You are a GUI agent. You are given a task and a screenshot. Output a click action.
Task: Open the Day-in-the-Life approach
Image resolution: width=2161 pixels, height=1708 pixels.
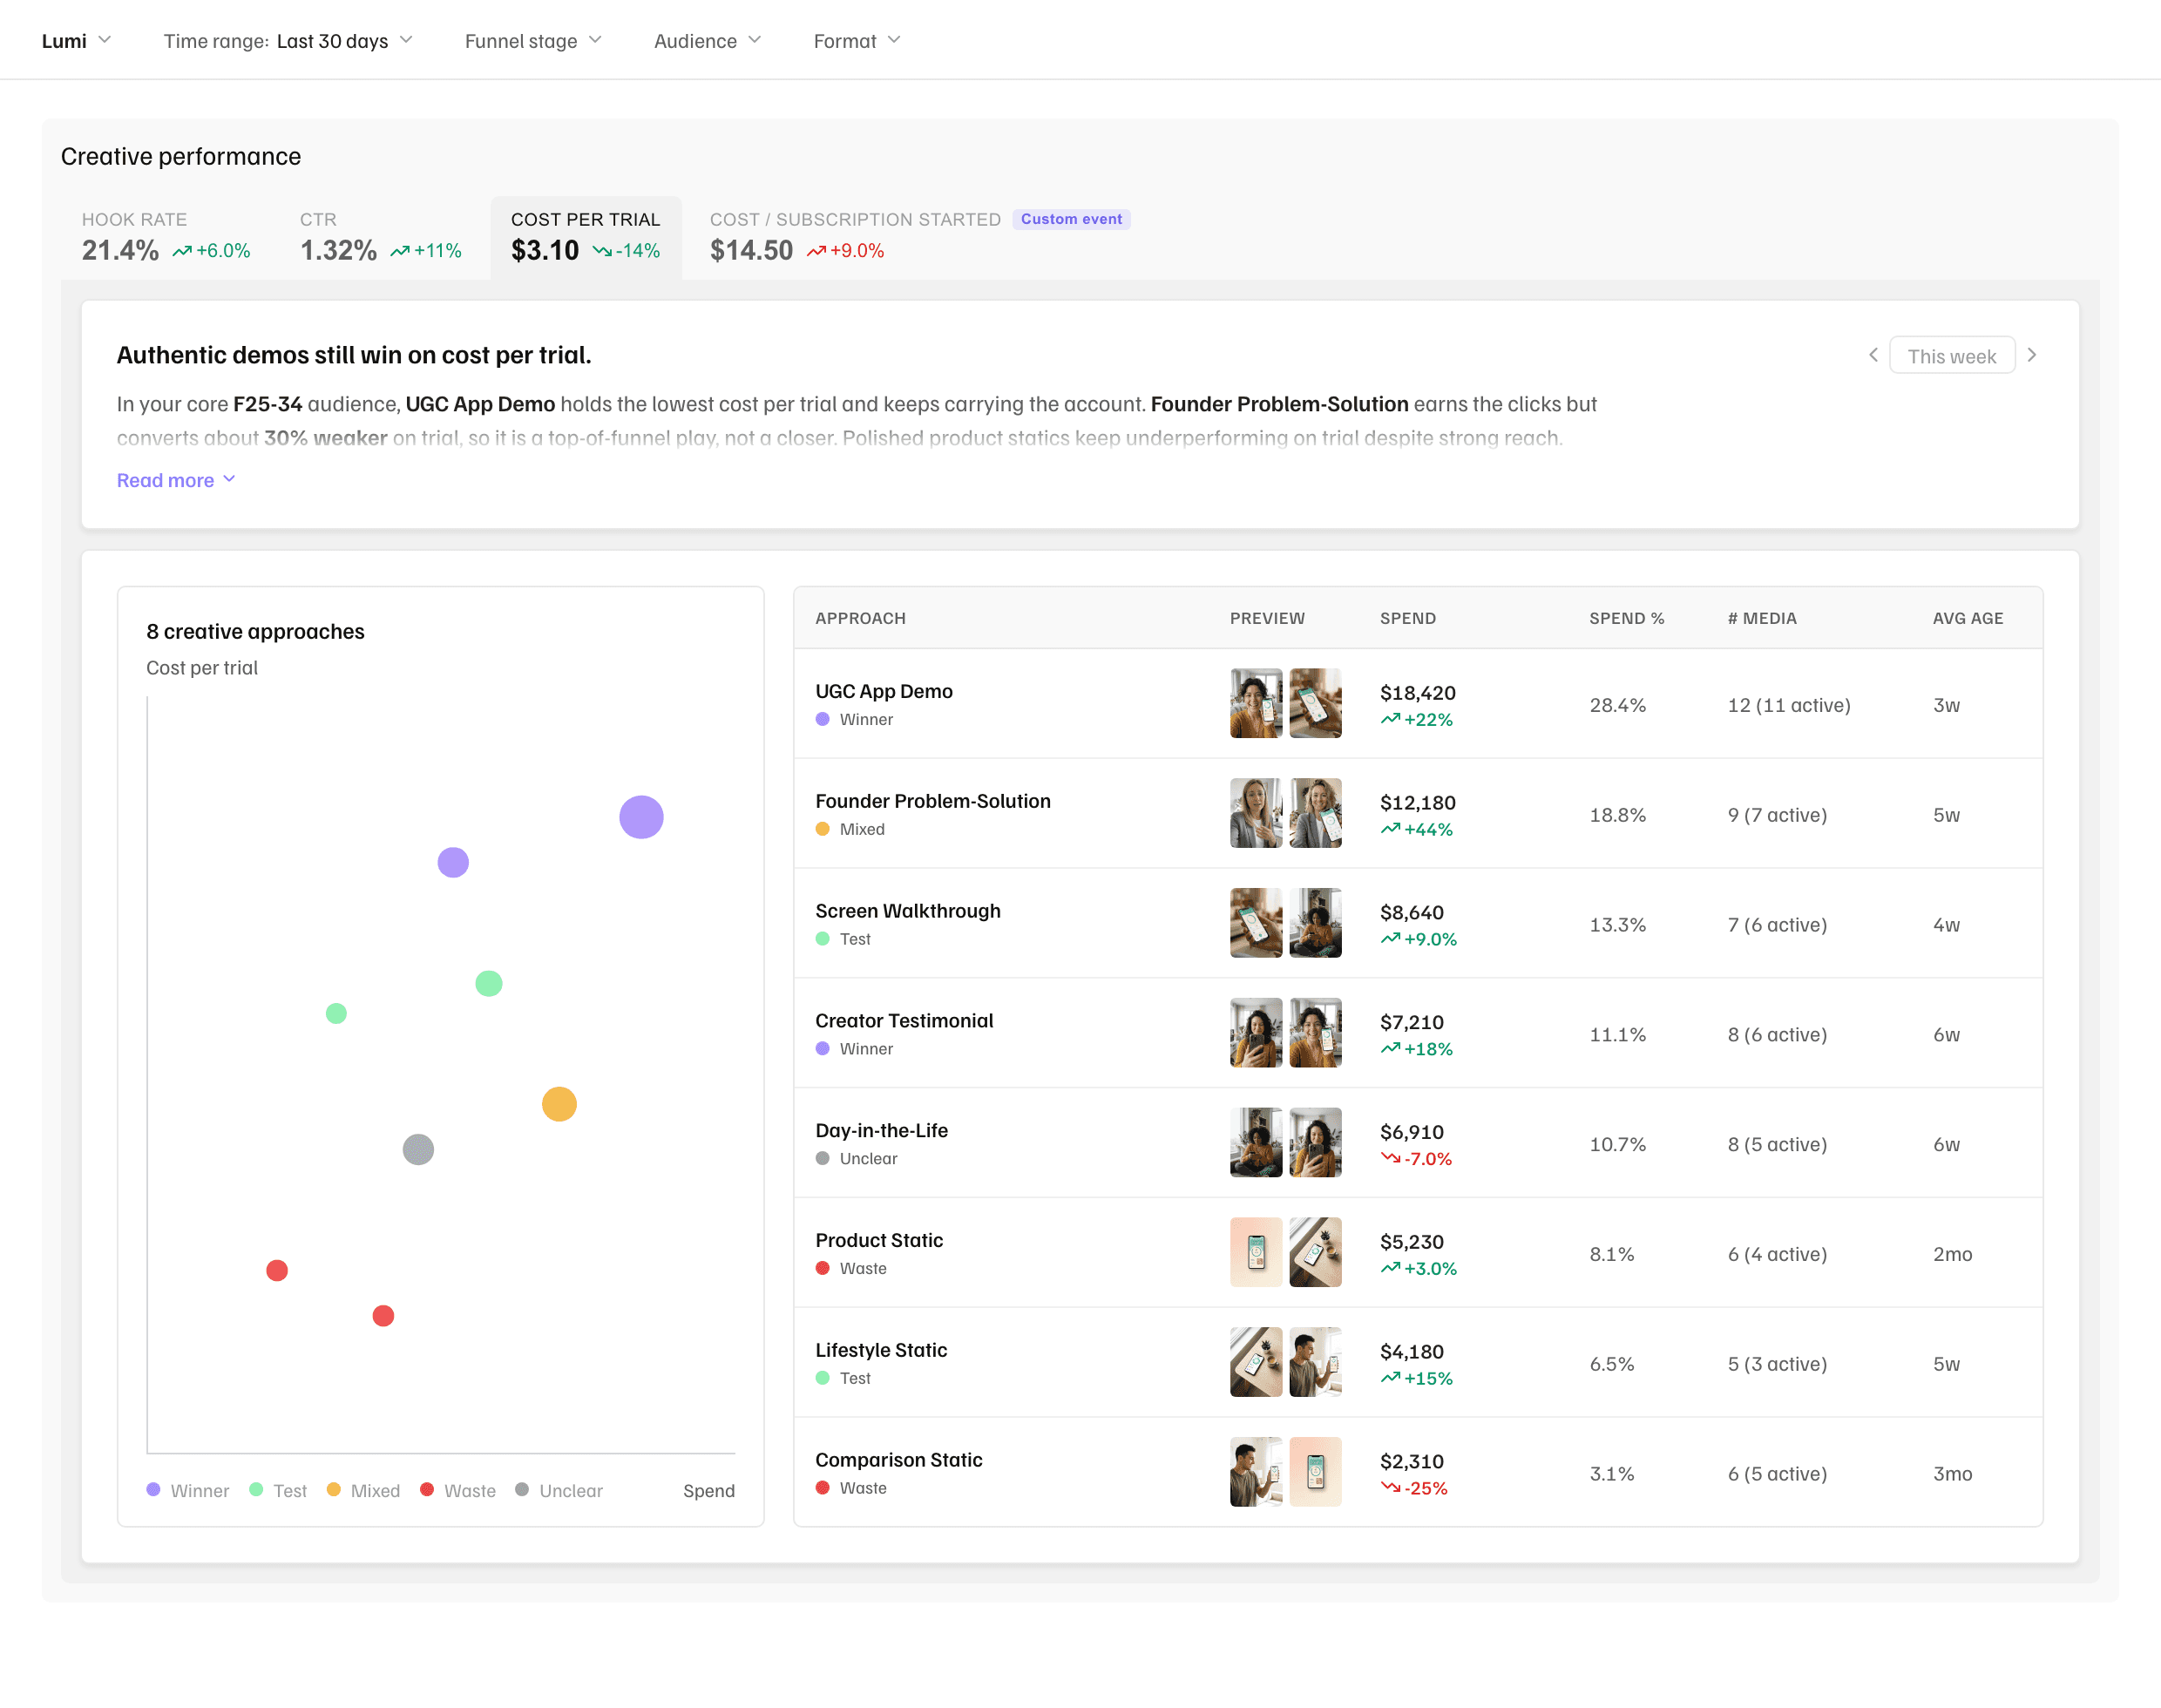click(1418, 1143)
